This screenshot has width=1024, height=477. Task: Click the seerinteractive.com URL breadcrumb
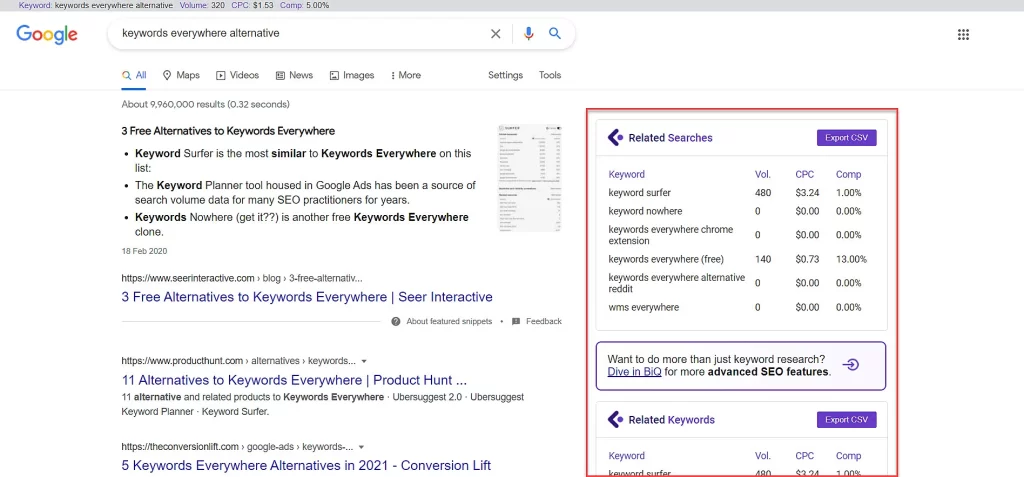242,278
